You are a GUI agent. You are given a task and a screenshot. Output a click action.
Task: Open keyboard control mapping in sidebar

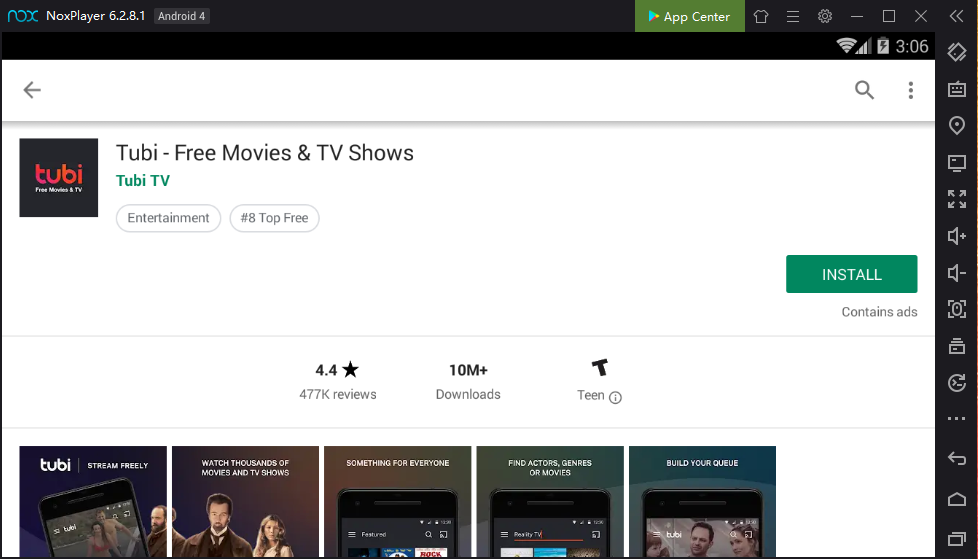(956, 90)
